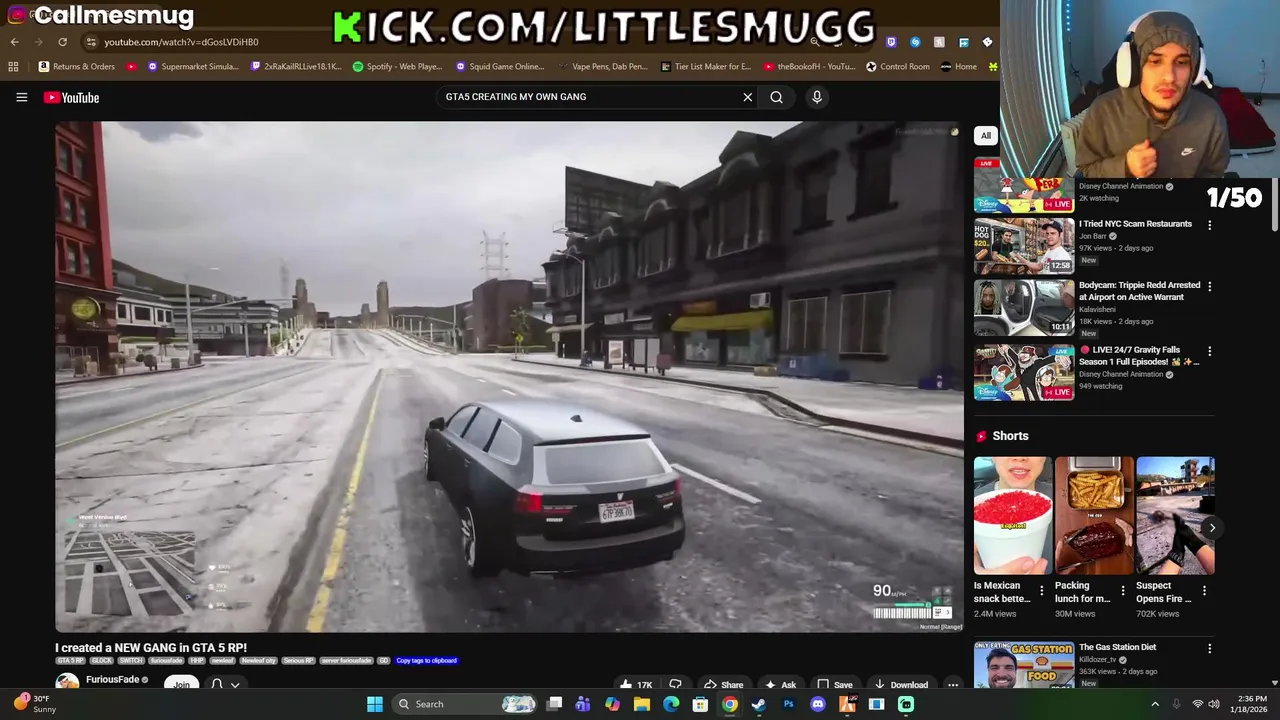
Task: Click the search magnifier button
Action: [x=776, y=97]
